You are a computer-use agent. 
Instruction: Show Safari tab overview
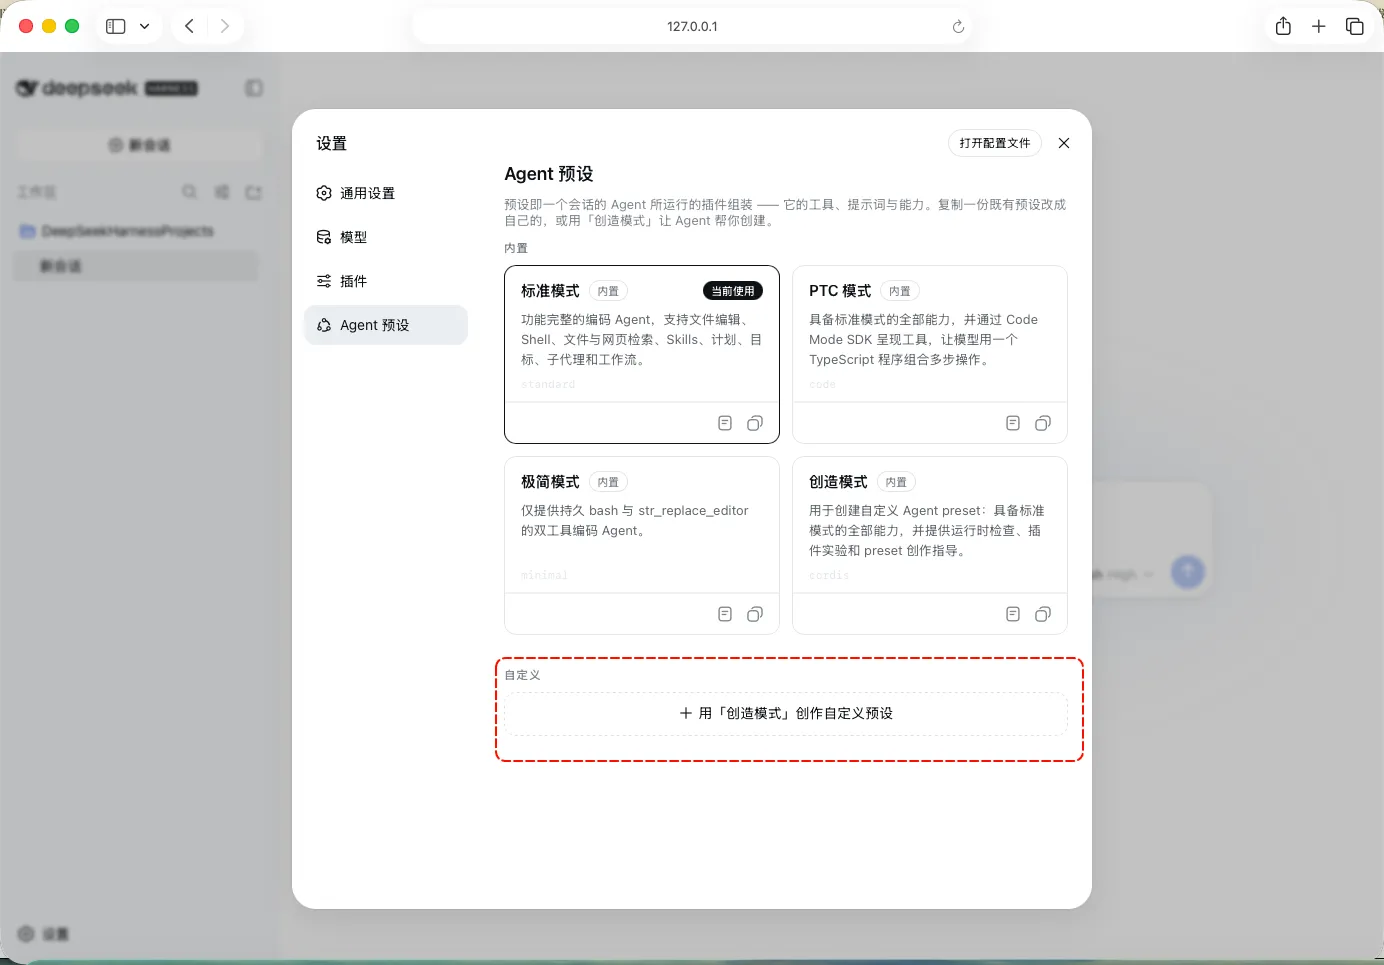pyautogui.click(x=1355, y=26)
